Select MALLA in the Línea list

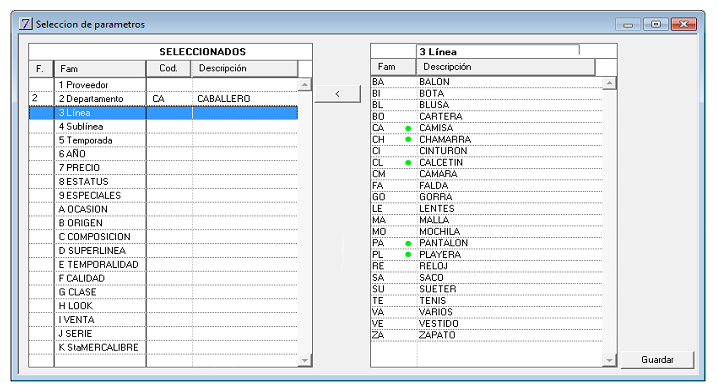[487, 220]
